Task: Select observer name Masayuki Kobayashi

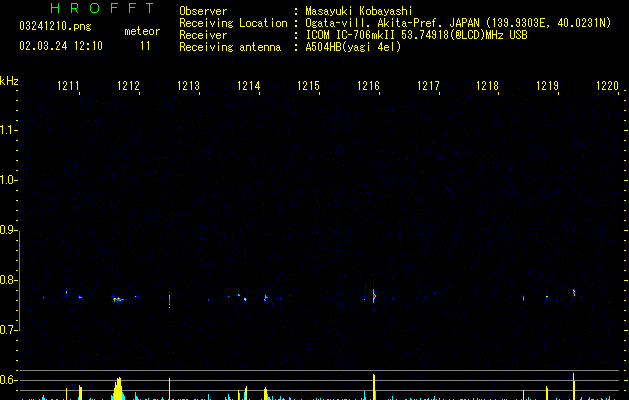Action: pyautogui.click(x=359, y=11)
